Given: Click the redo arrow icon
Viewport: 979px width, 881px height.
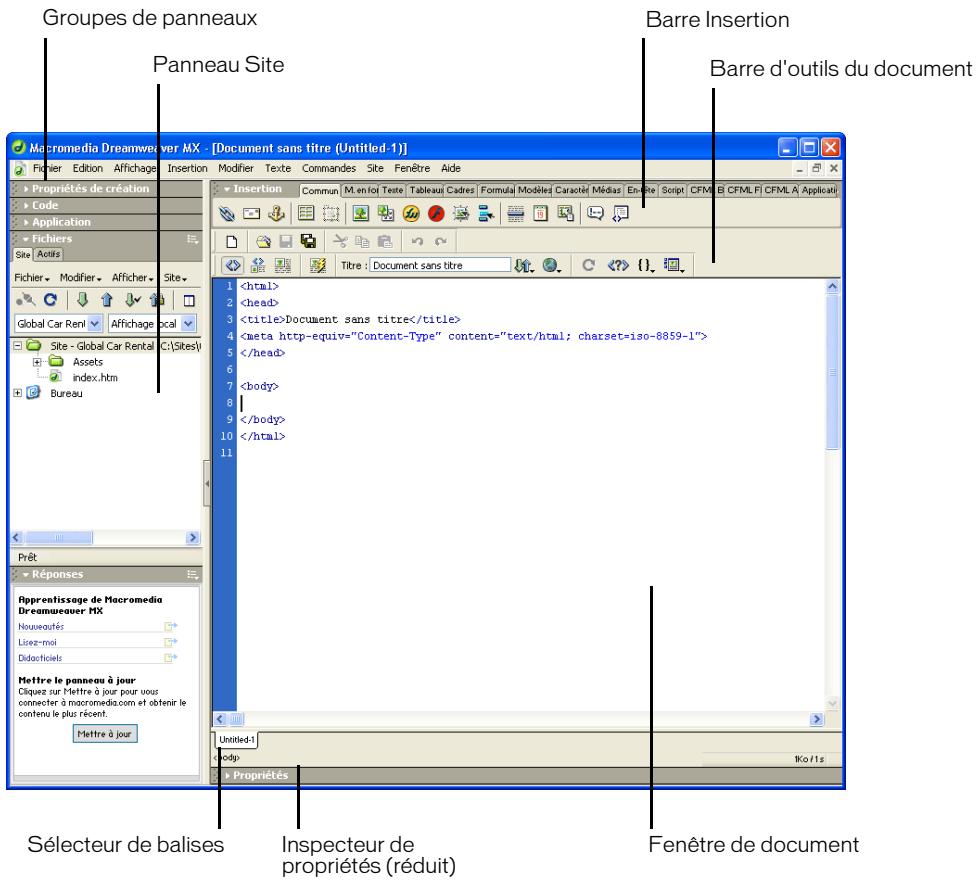Looking at the screenshot, I should pos(441,241).
